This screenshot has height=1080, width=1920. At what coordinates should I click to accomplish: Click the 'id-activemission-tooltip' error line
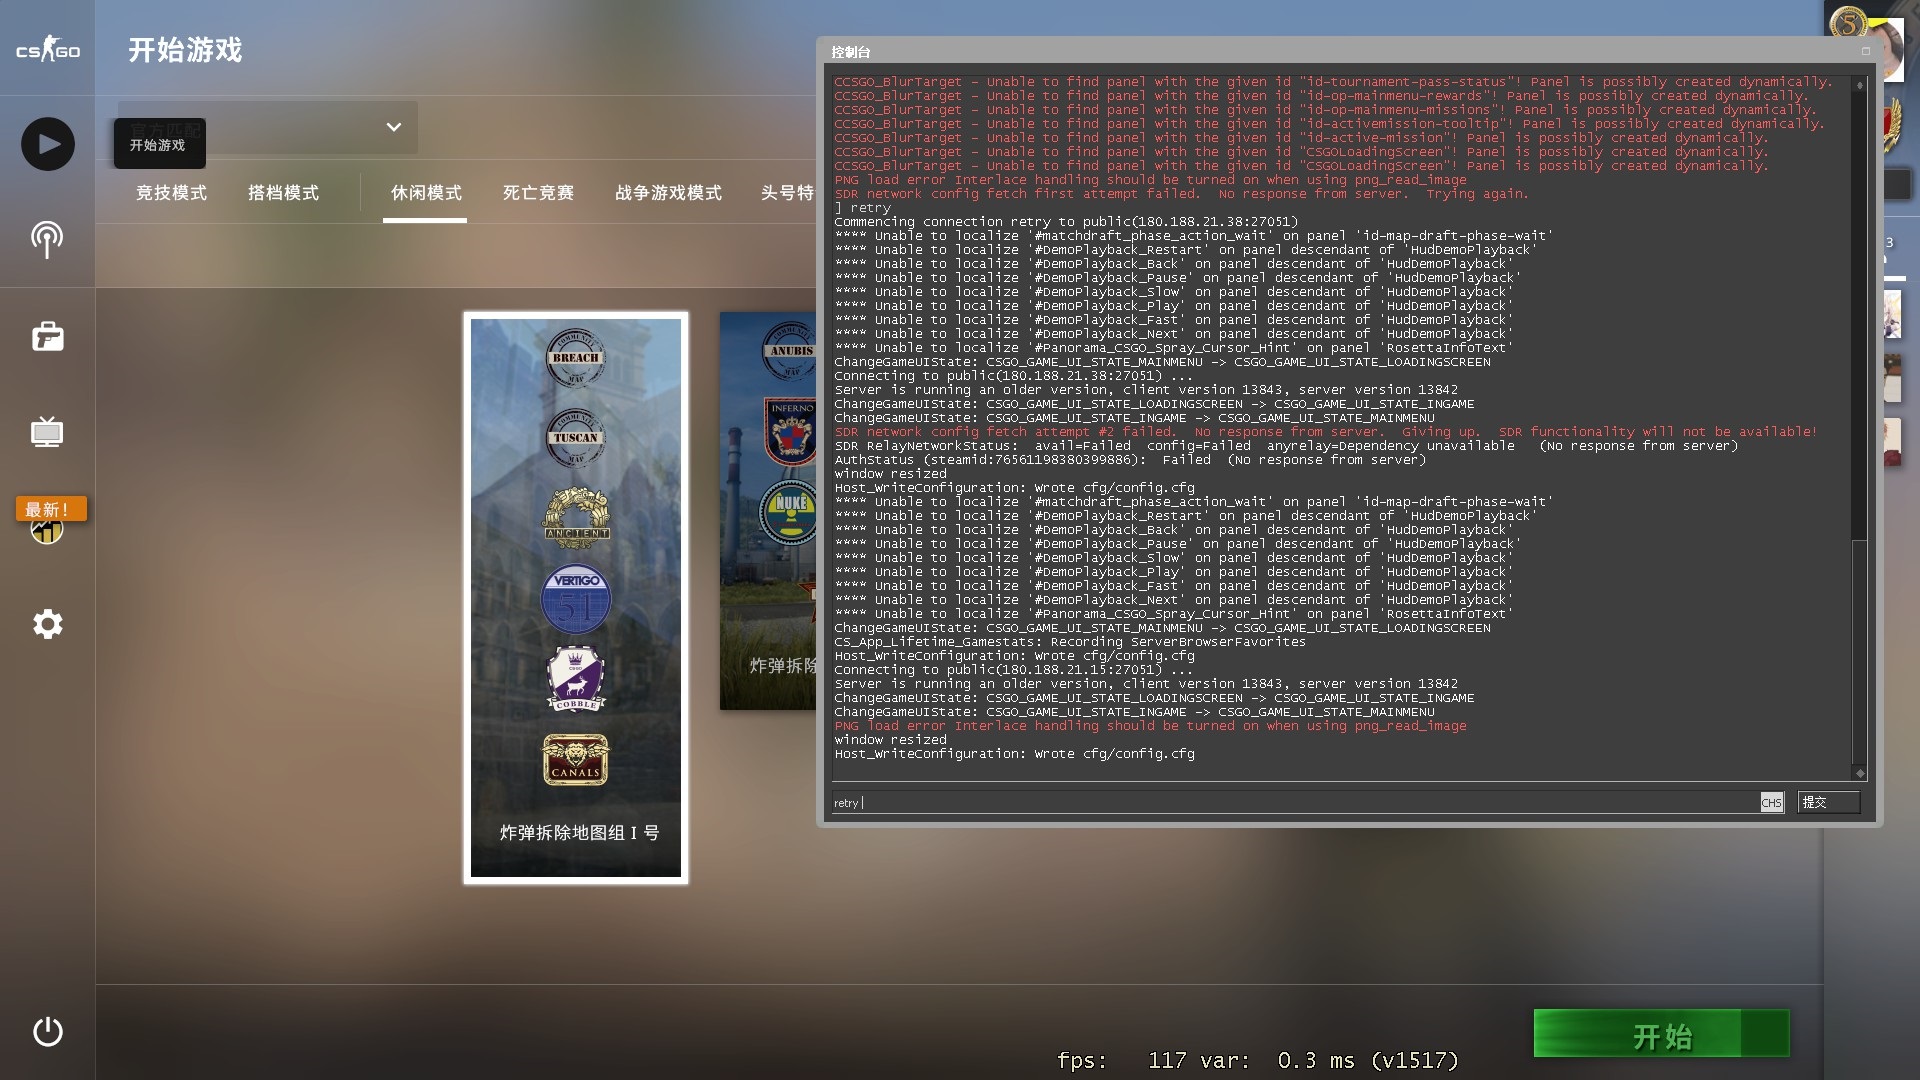[1329, 124]
